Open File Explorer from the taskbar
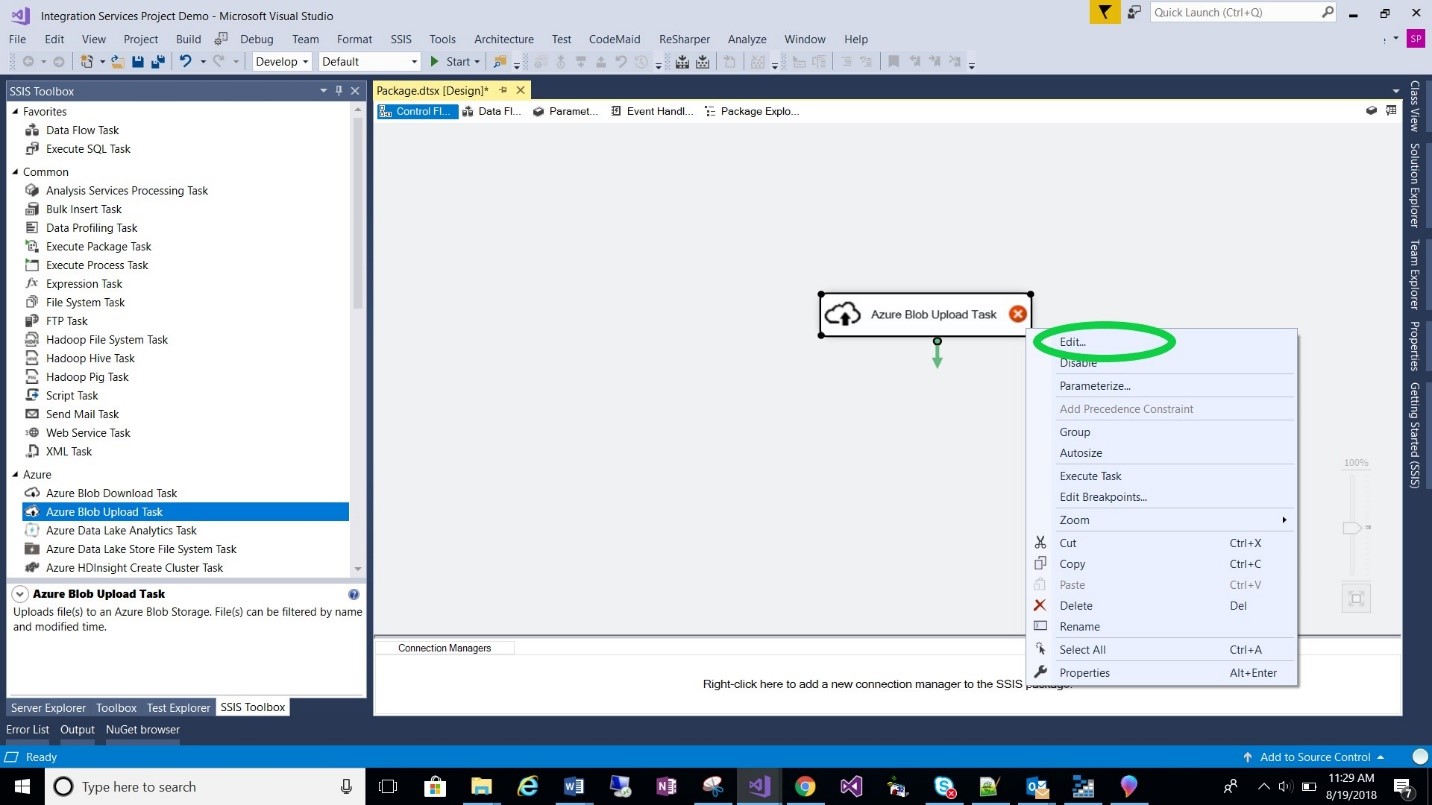Viewport: 1432px width, 805px height. click(482, 786)
